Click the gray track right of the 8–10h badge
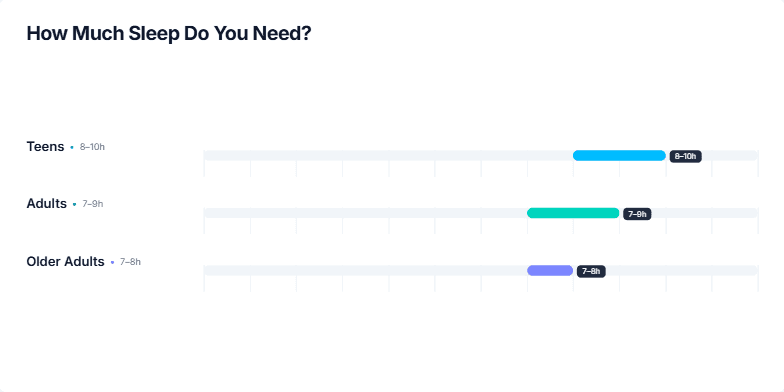 [730, 156]
